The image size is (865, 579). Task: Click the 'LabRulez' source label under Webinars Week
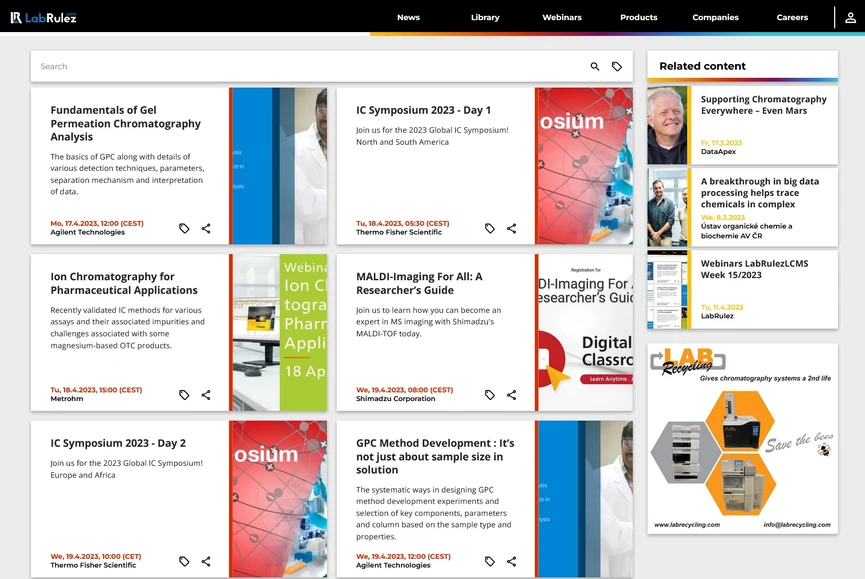click(717, 316)
